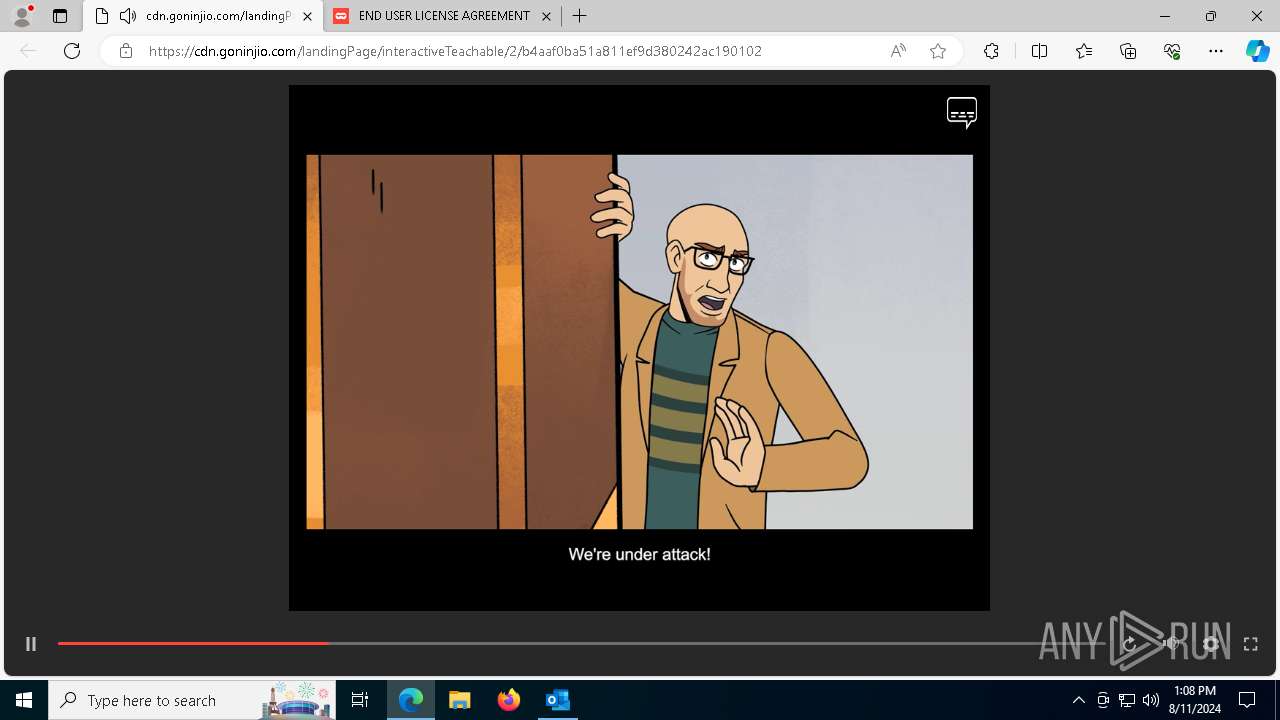Restore down the Edge browser window
Image resolution: width=1280 pixels, height=720 pixels.
coord(1211,16)
